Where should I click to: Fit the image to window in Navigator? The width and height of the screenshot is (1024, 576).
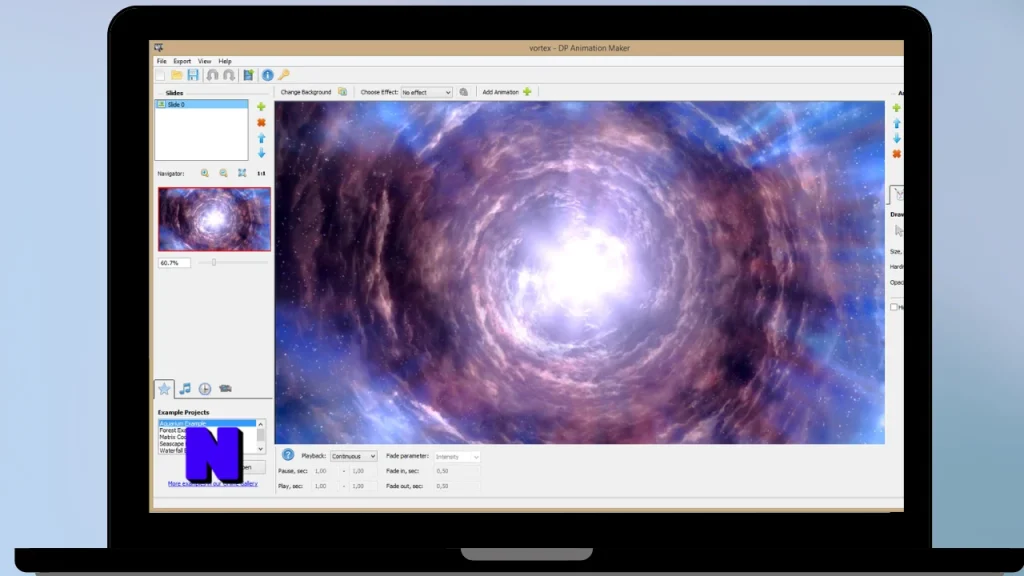tap(242, 174)
